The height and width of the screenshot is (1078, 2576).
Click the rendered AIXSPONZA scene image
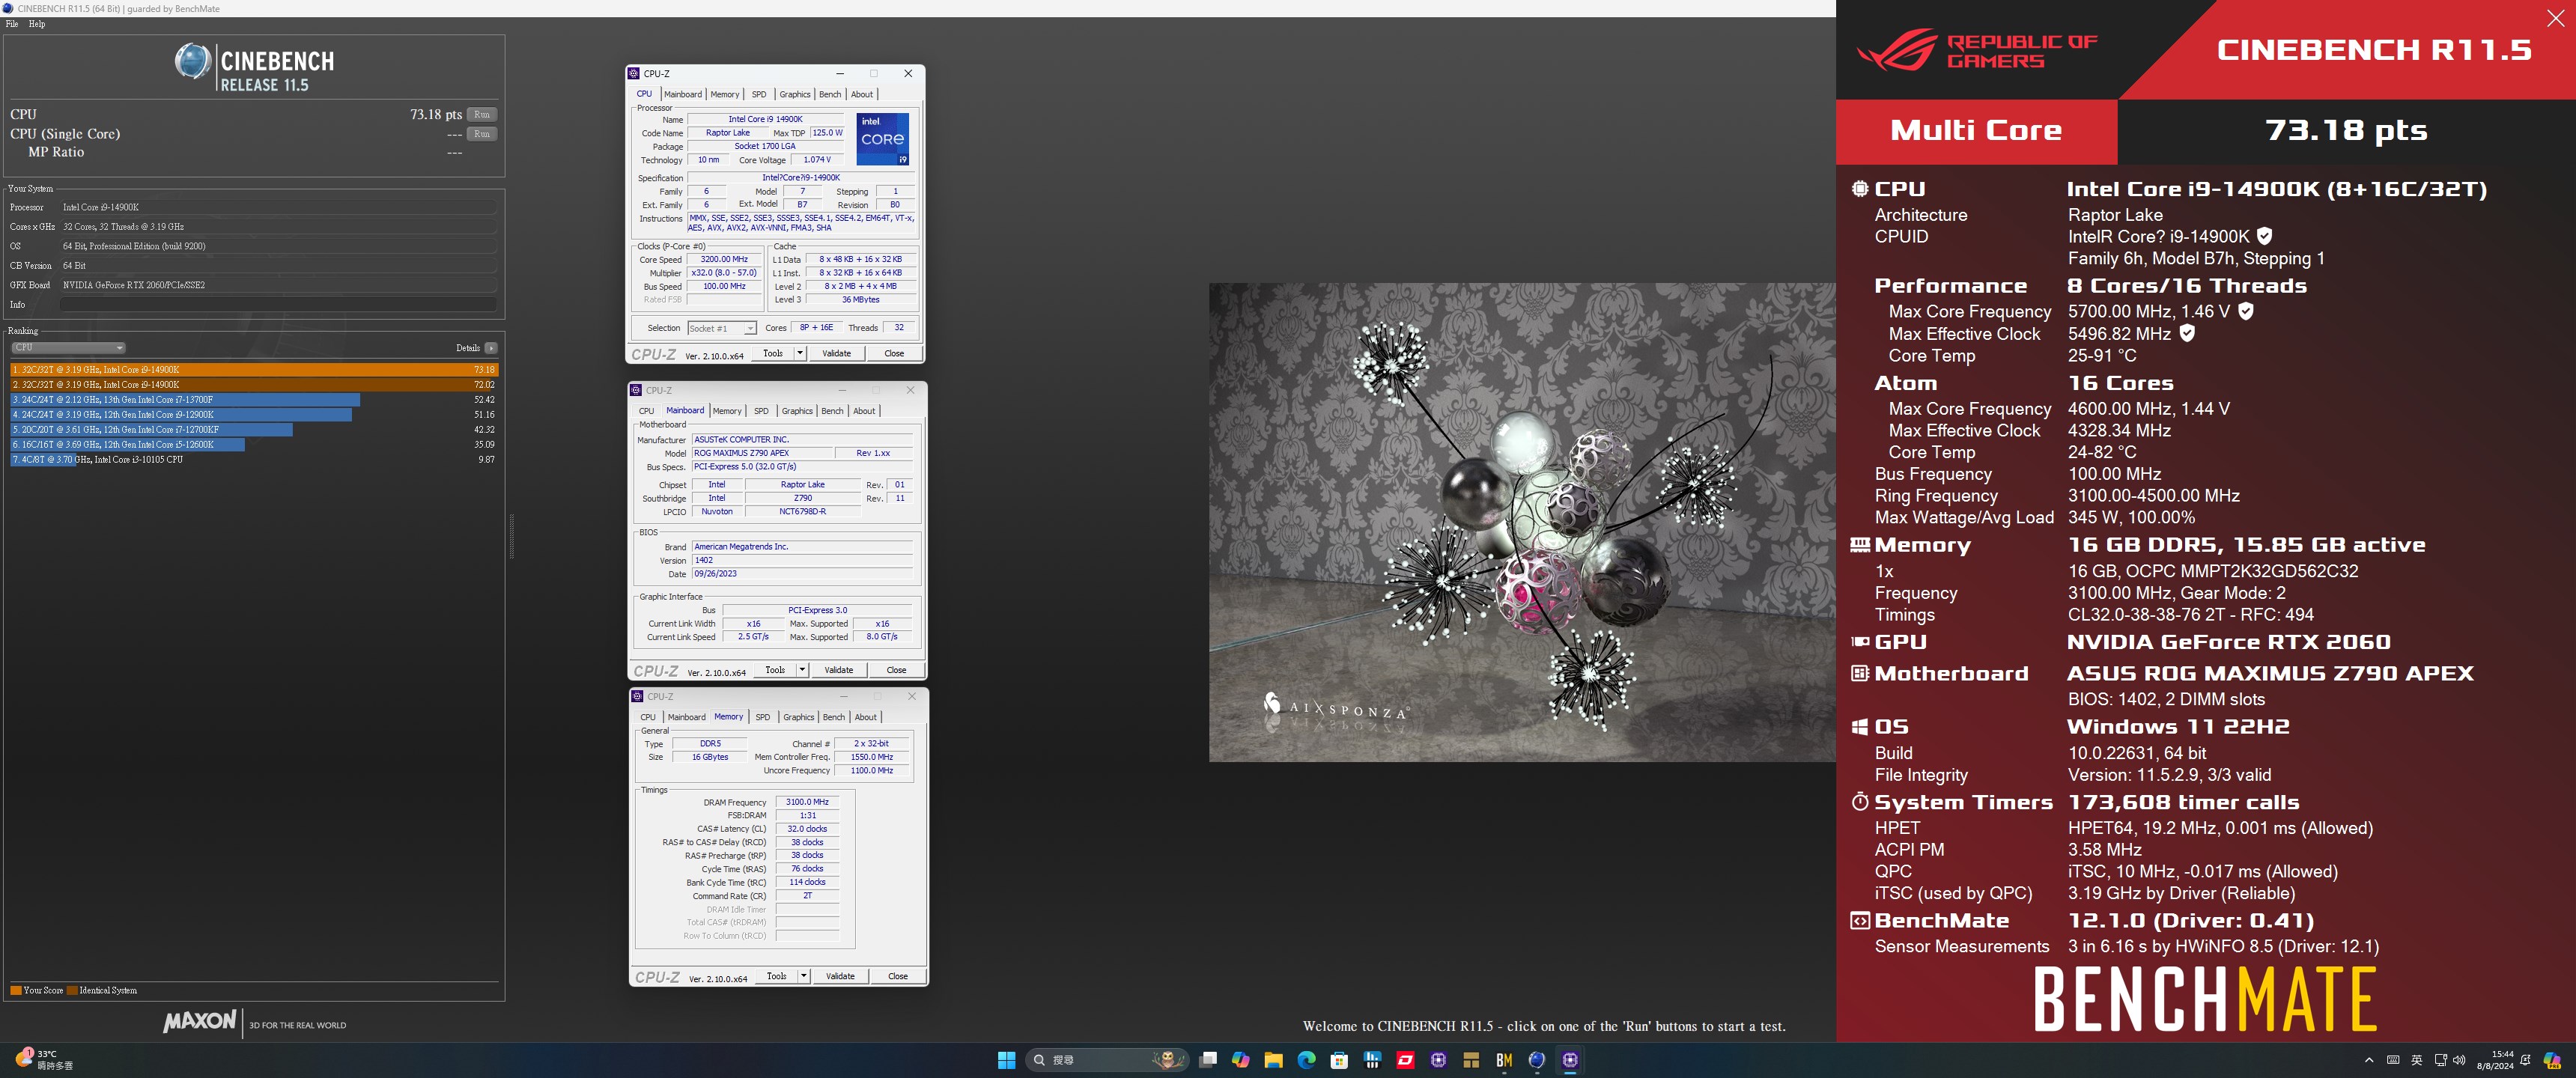click(x=1522, y=522)
